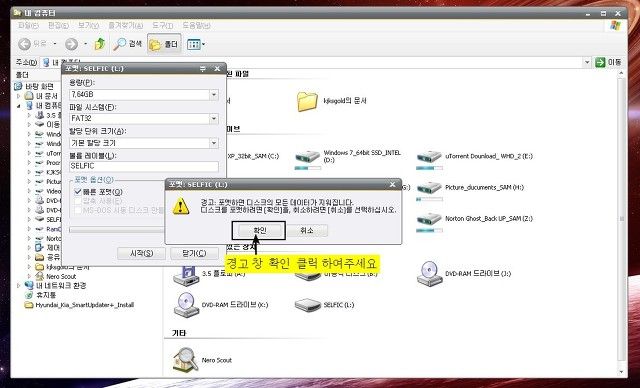
Task: Open the Back button history dropdown arrow
Action: point(55,44)
